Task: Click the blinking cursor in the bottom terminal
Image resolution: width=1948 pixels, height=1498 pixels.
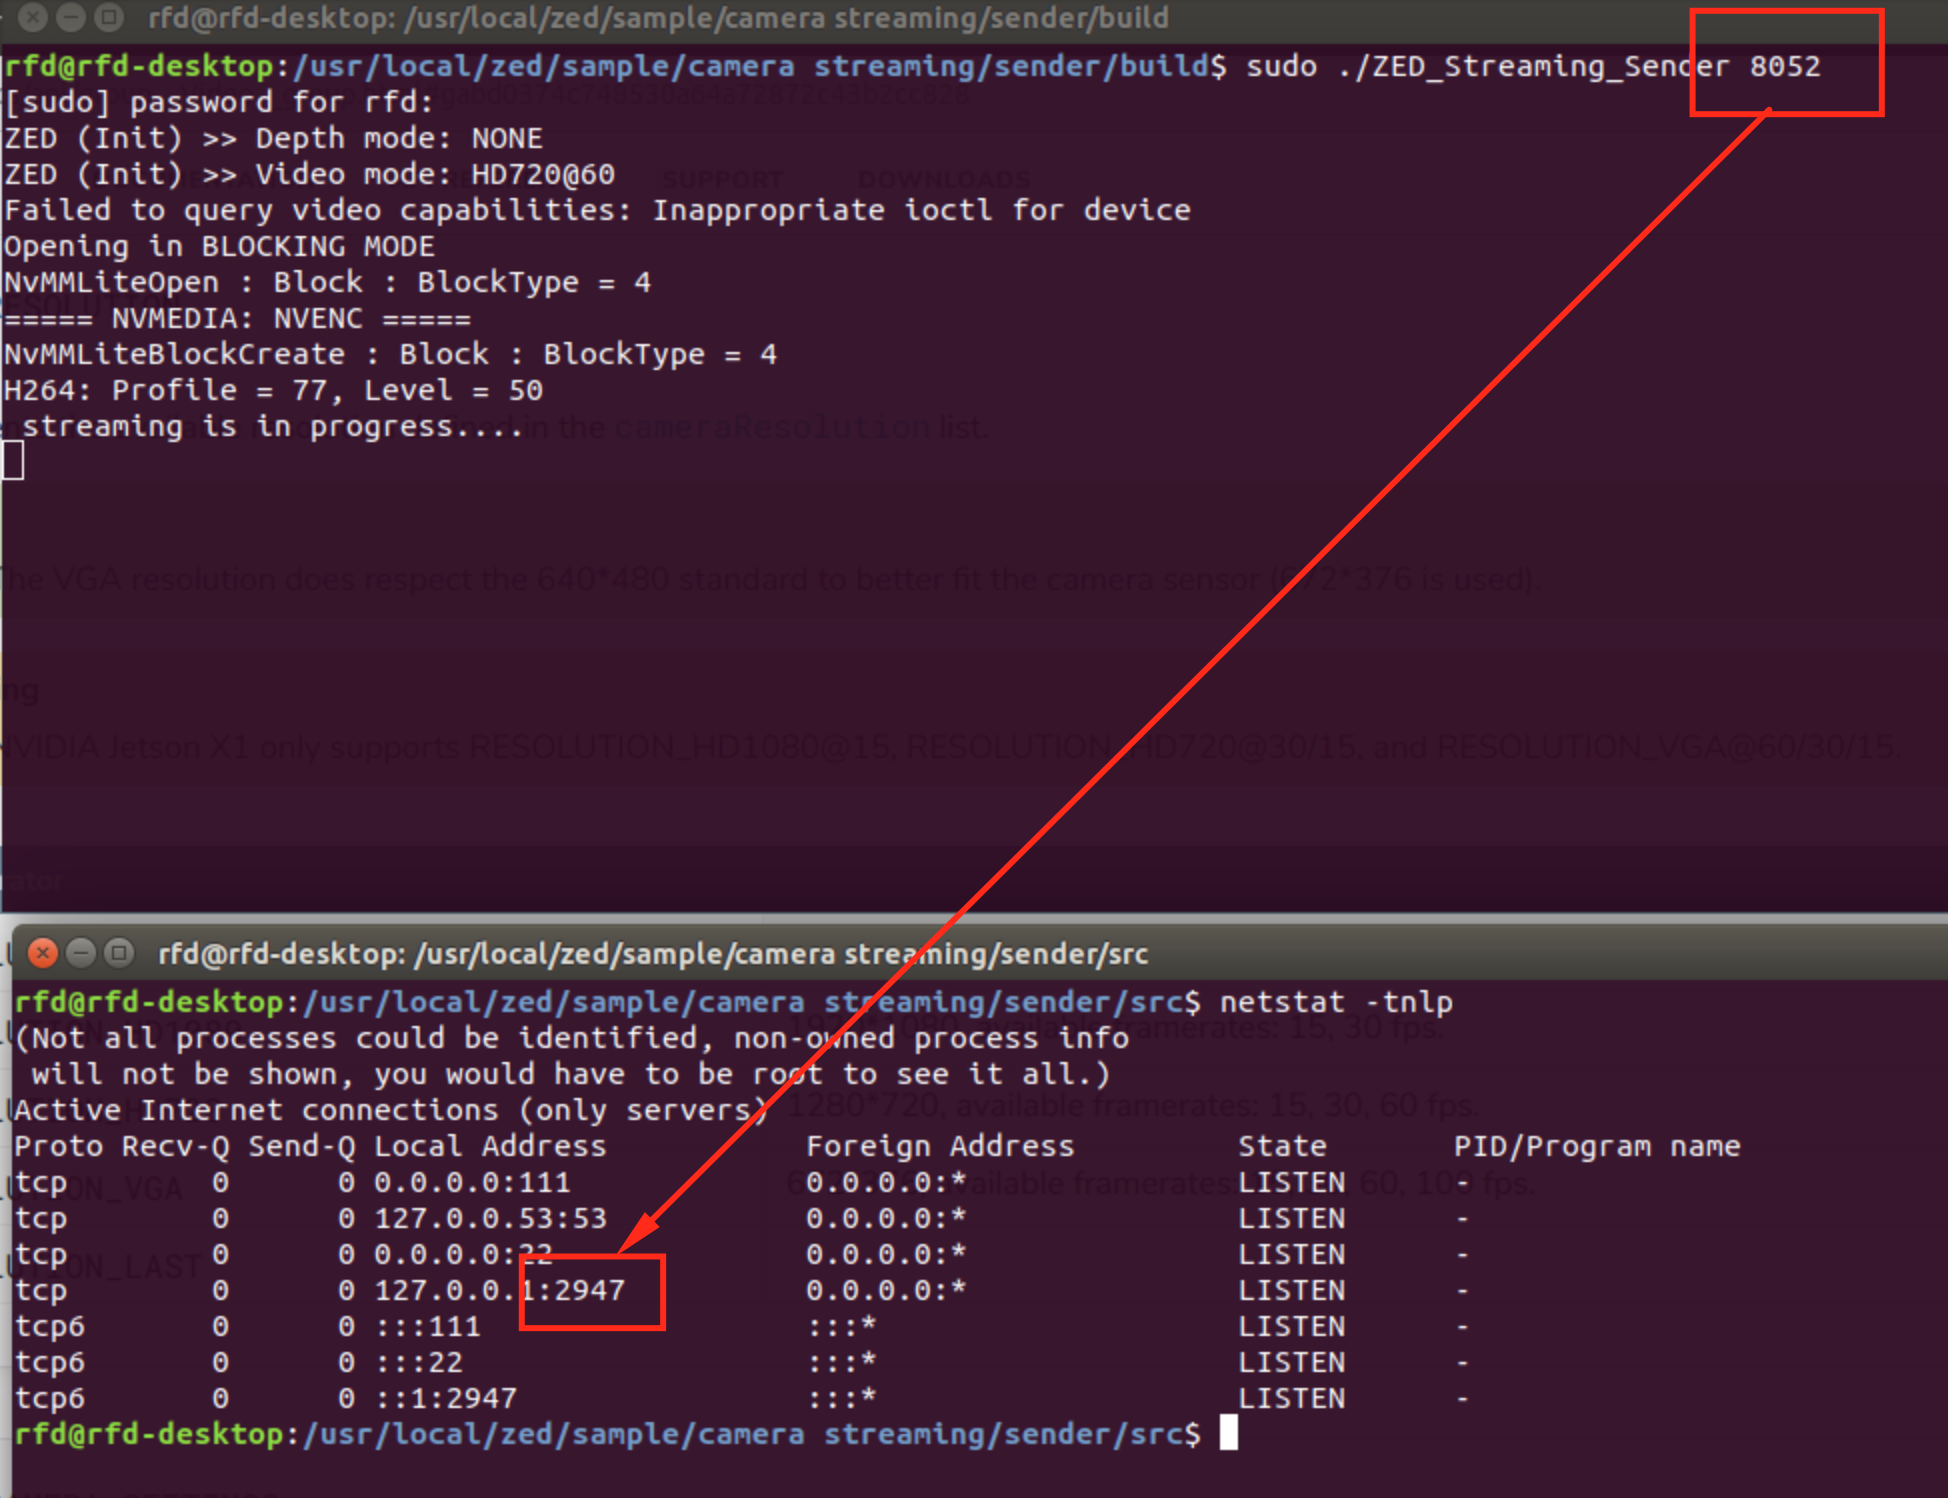Action: tap(1229, 1434)
